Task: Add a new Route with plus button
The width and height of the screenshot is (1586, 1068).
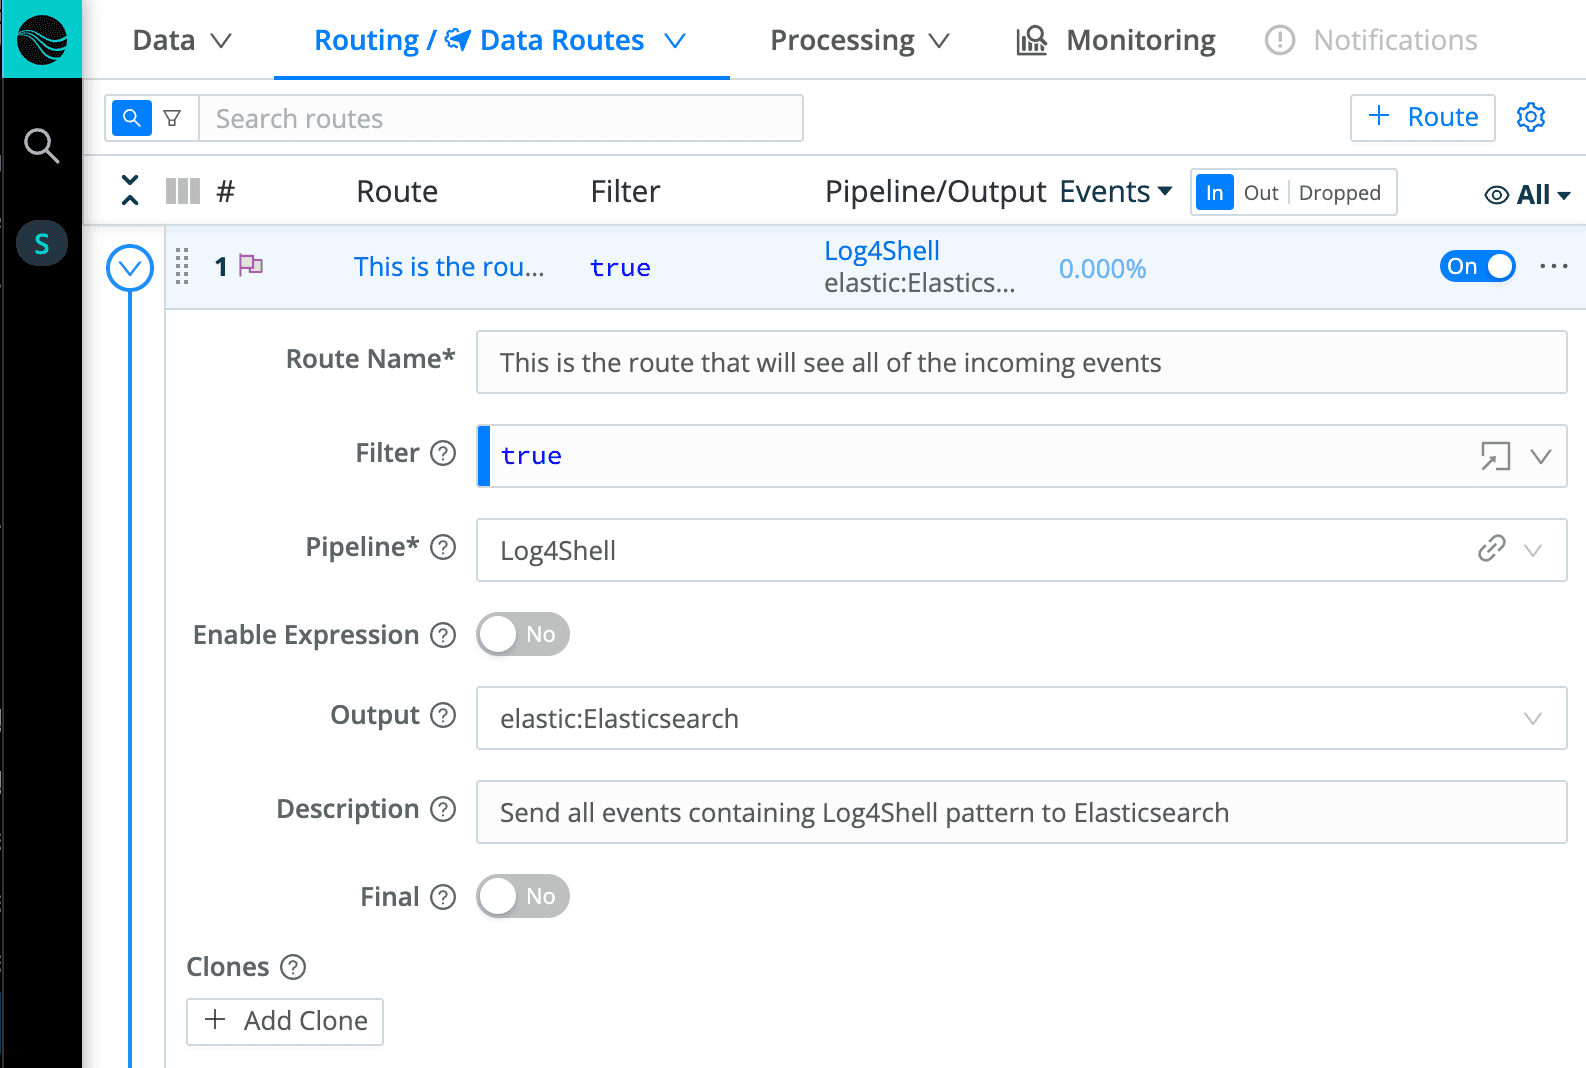Action: [x=1422, y=117]
